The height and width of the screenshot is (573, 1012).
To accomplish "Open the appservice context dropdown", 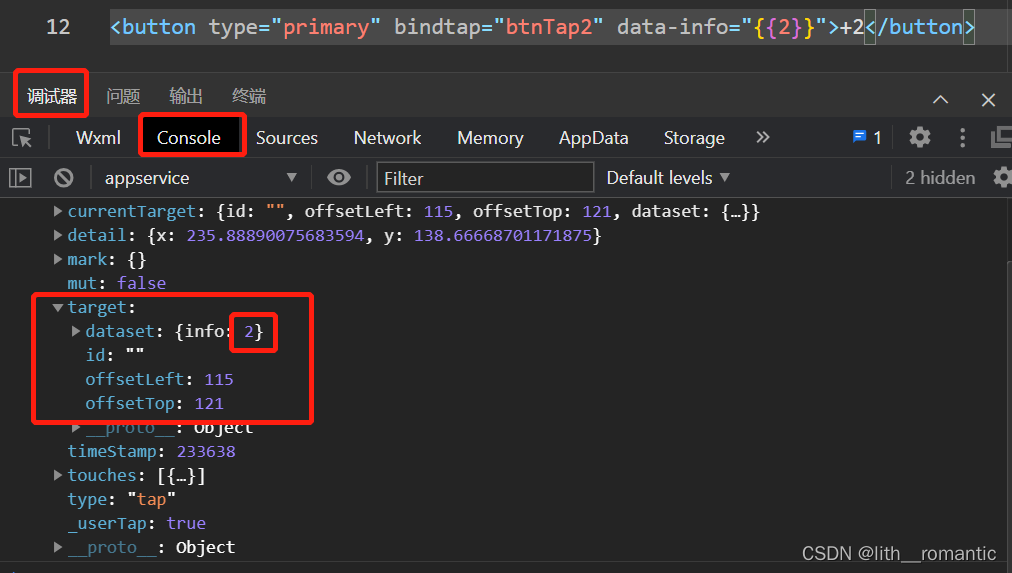I will coord(200,177).
